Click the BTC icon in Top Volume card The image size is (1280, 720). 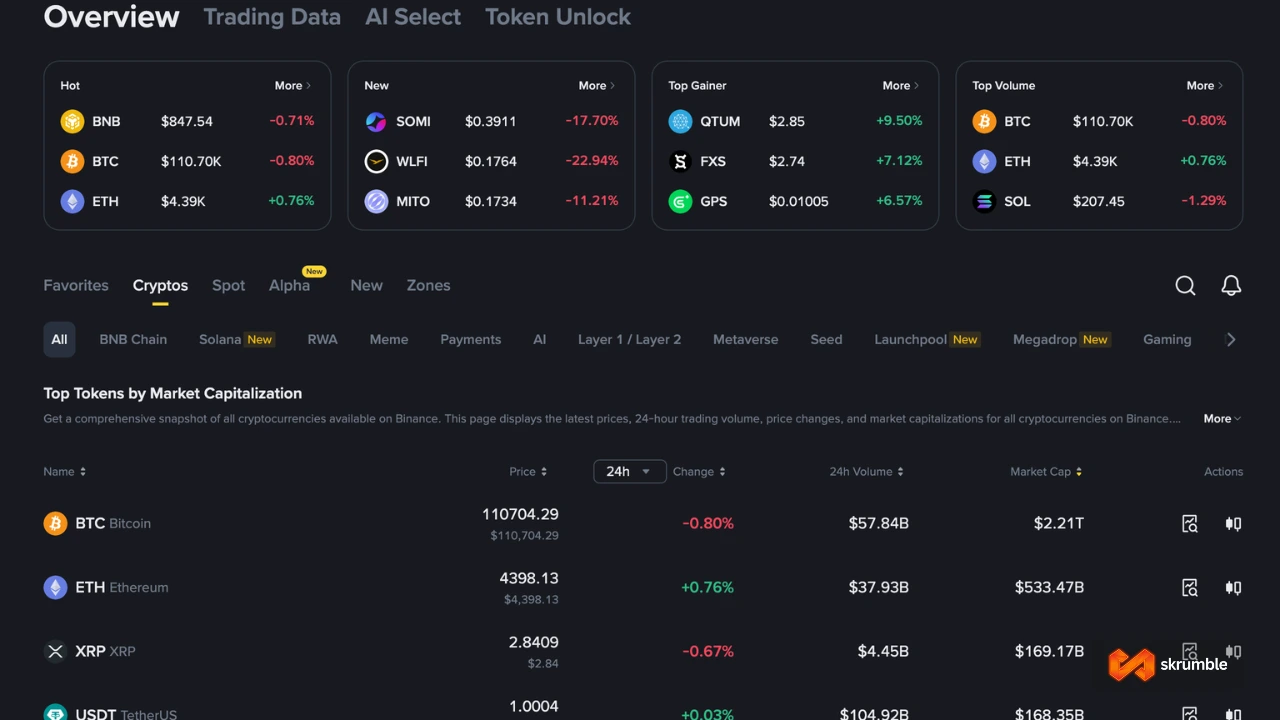click(984, 121)
